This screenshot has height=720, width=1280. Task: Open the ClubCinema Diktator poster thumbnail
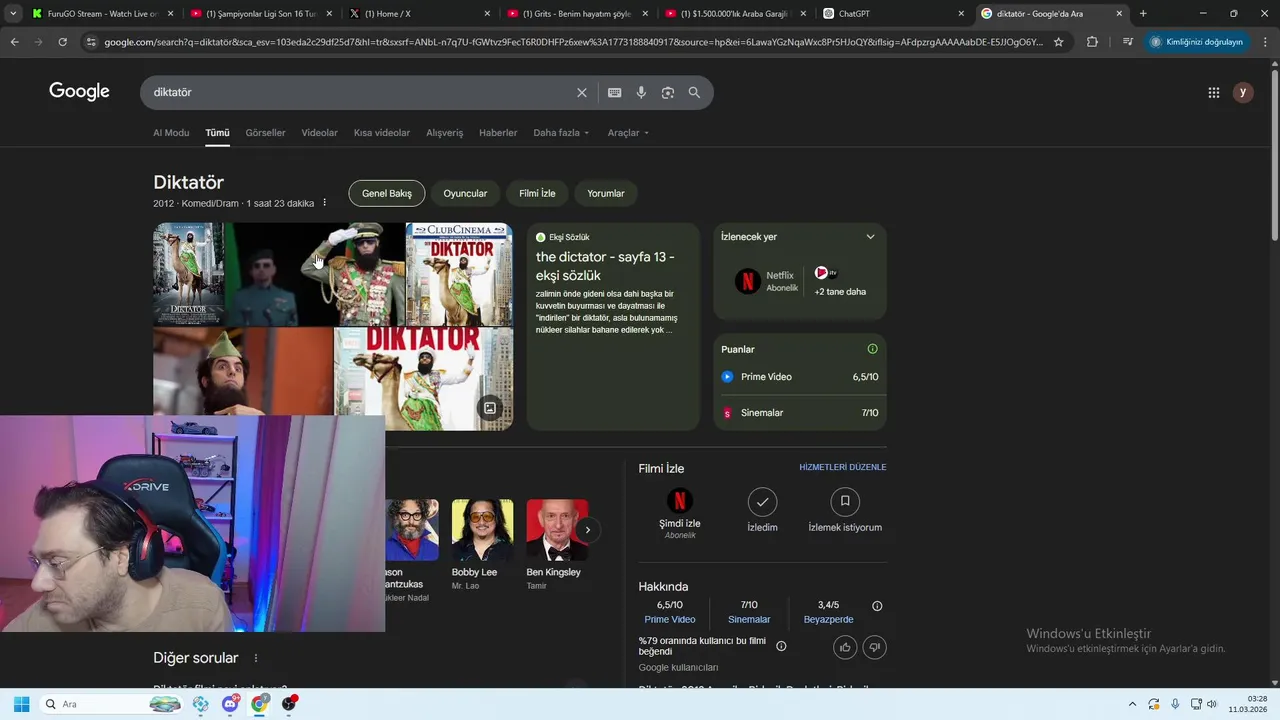(x=459, y=274)
